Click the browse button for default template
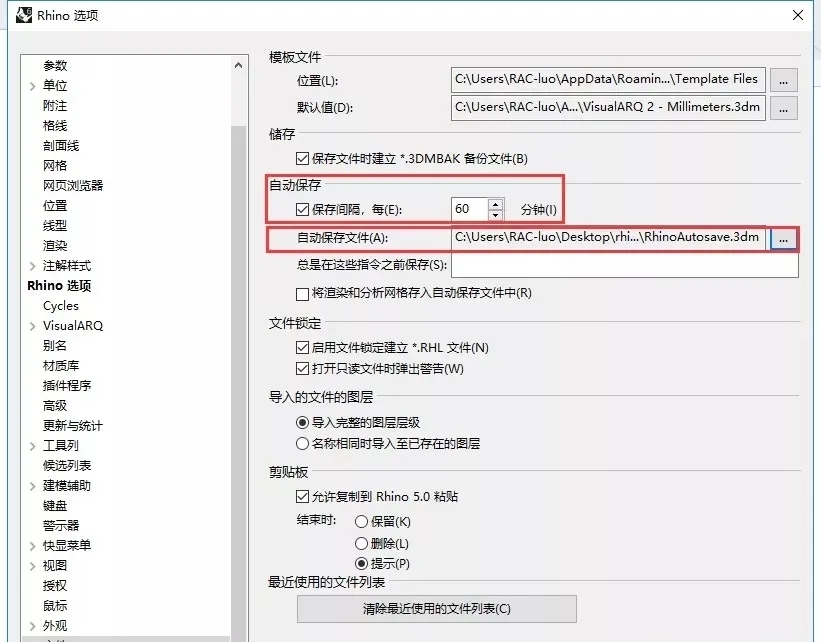Viewport: 821px width, 642px height. pyautogui.click(x=784, y=108)
